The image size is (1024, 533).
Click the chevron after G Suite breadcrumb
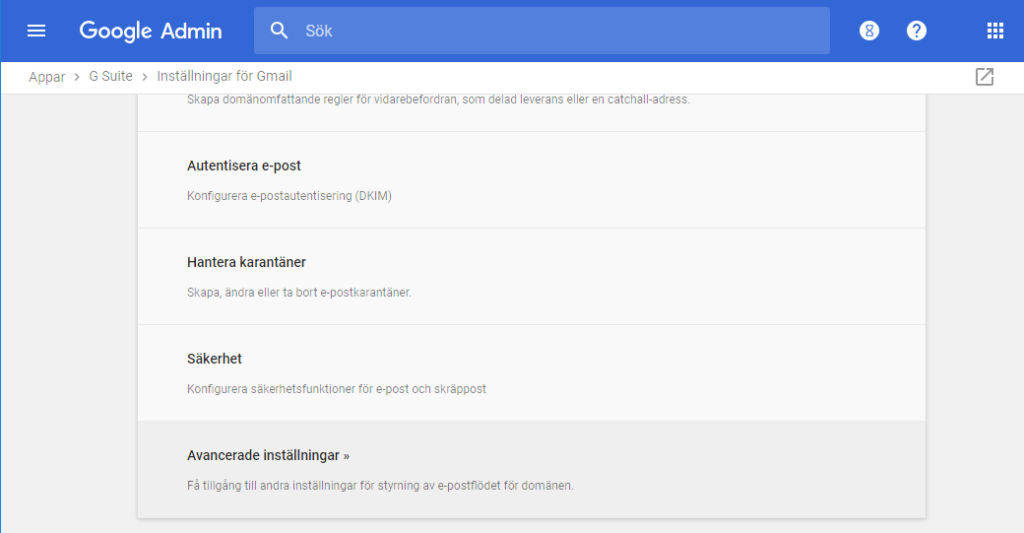pos(145,77)
